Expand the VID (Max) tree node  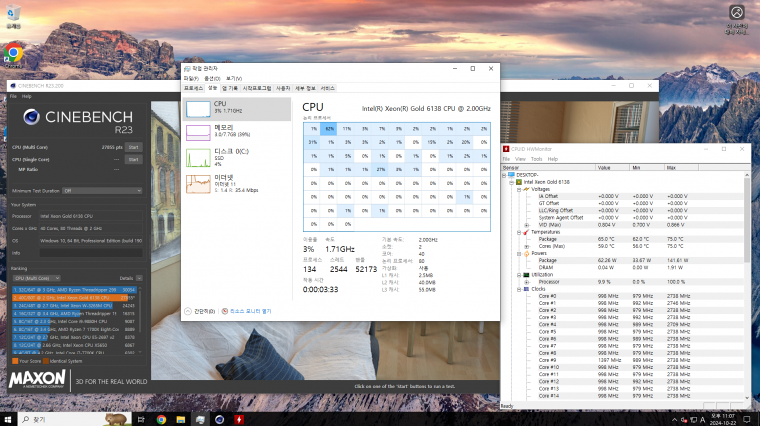click(x=526, y=225)
